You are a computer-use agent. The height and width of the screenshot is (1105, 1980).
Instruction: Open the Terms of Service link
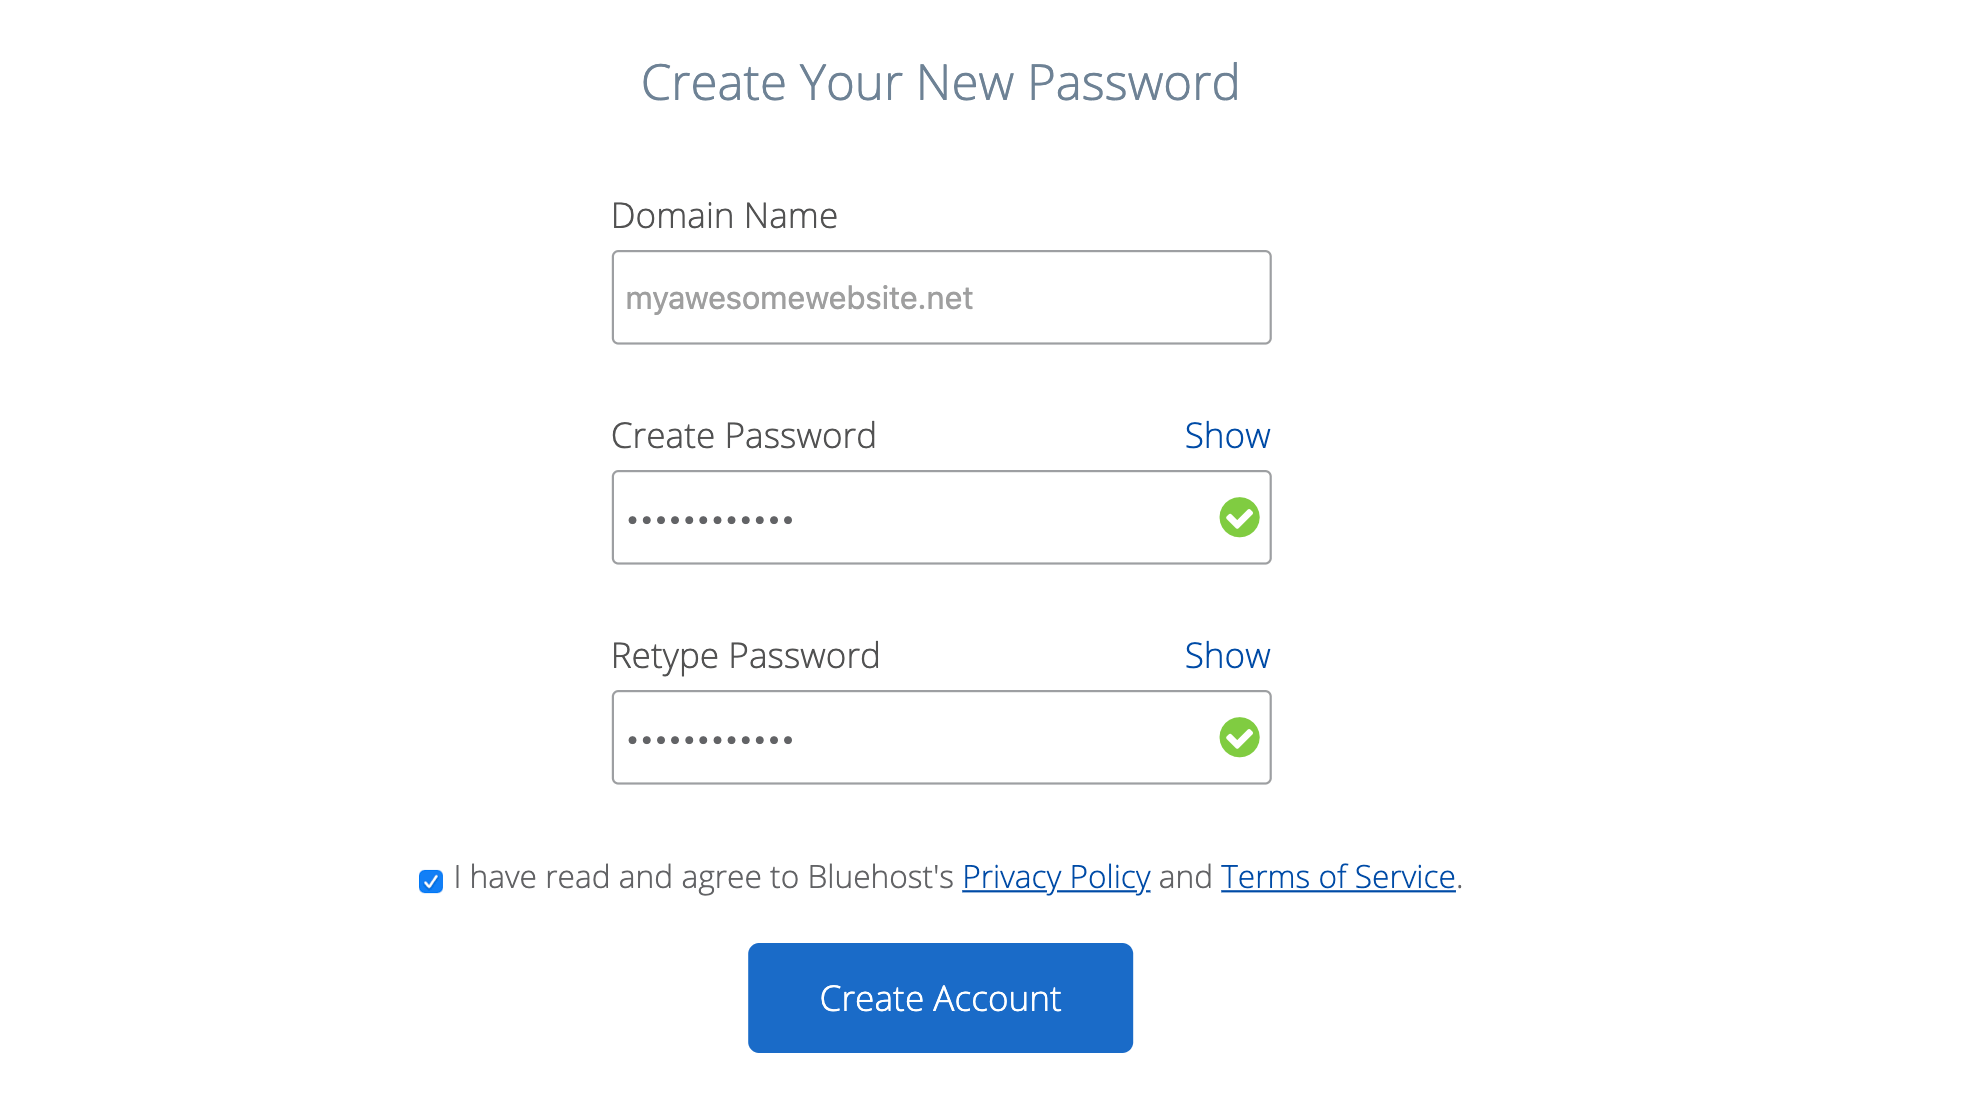pos(1337,877)
